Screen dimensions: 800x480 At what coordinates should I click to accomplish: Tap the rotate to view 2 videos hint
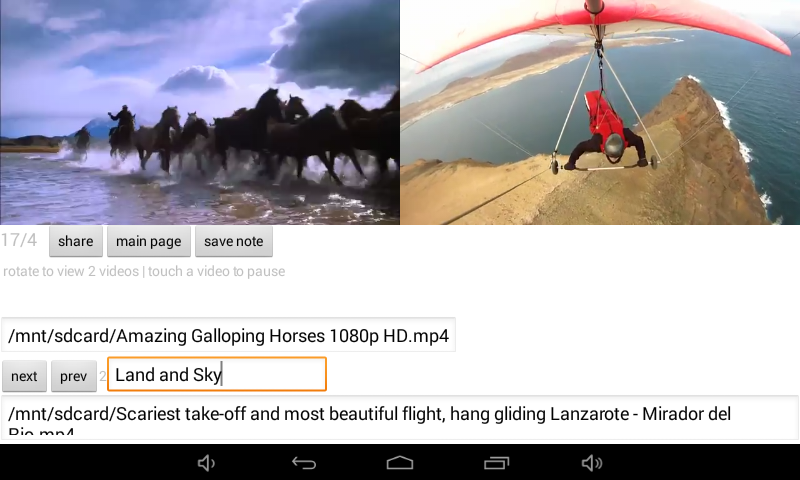[x=71, y=271]
